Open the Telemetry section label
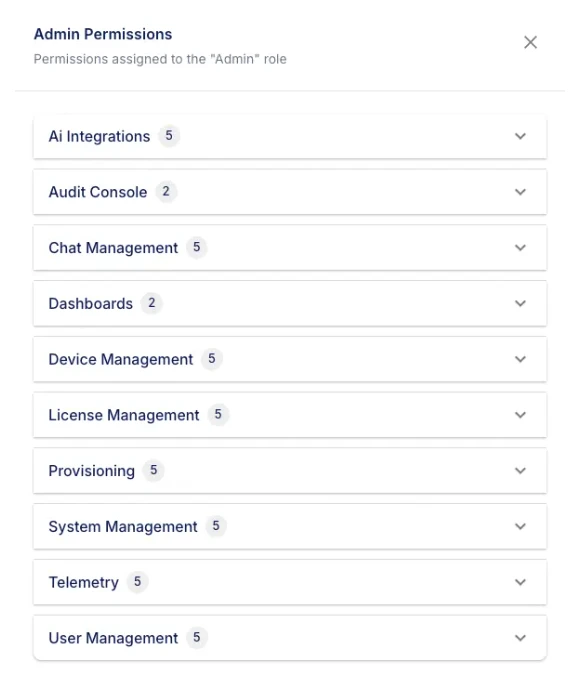The image size is (584, 686). pyautogui.click(x=84, y=583)
